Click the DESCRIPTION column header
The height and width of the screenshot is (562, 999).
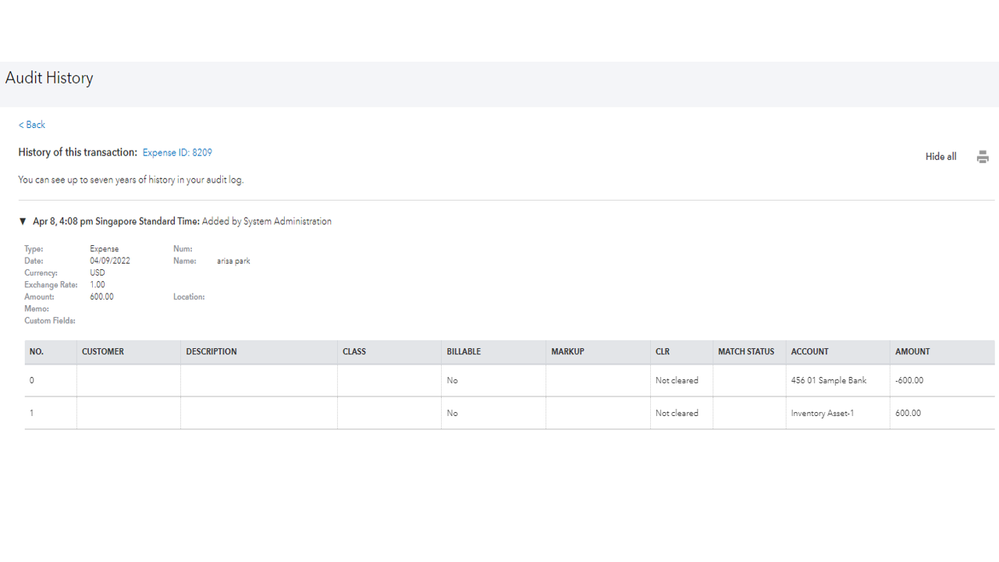tap(211, 352)
